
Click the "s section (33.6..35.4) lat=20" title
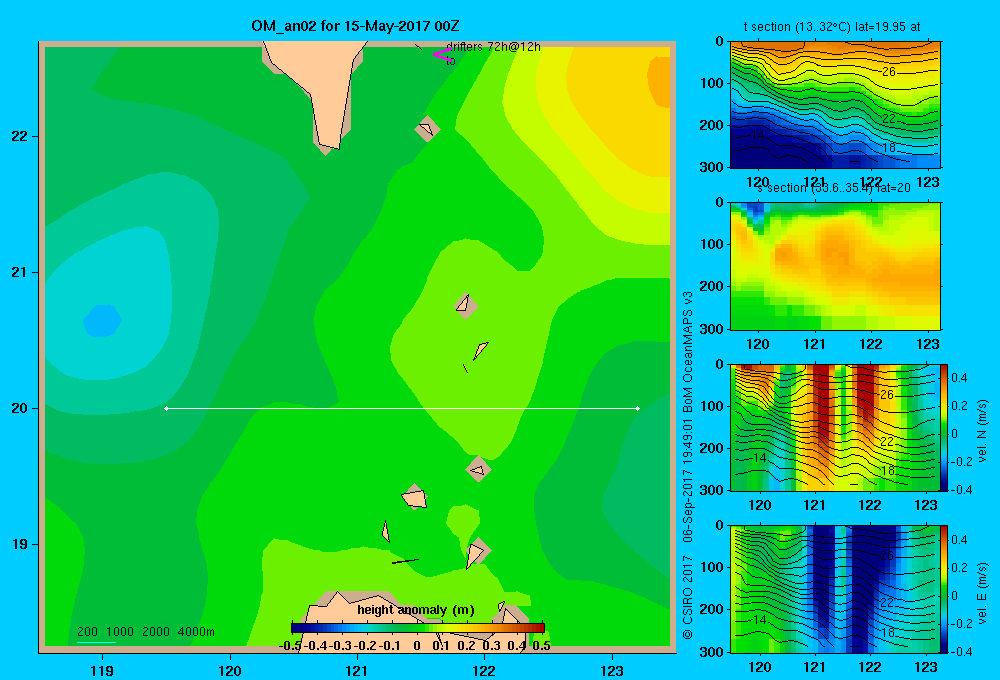[834, 188]
